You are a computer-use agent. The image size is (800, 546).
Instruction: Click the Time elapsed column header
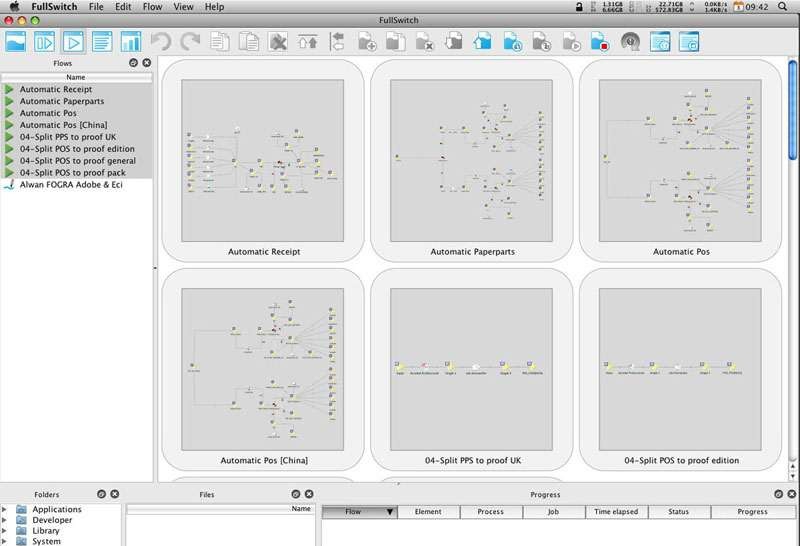[615, 512]
